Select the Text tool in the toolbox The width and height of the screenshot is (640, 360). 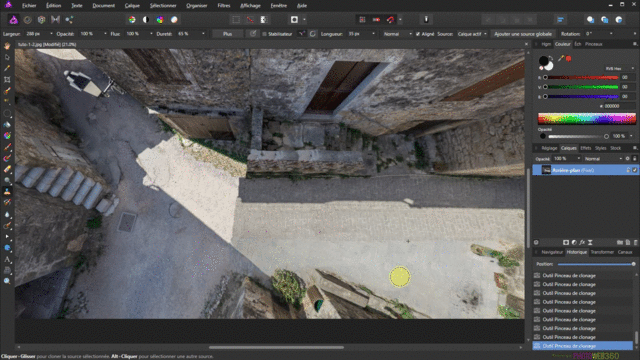click(7, 259)
